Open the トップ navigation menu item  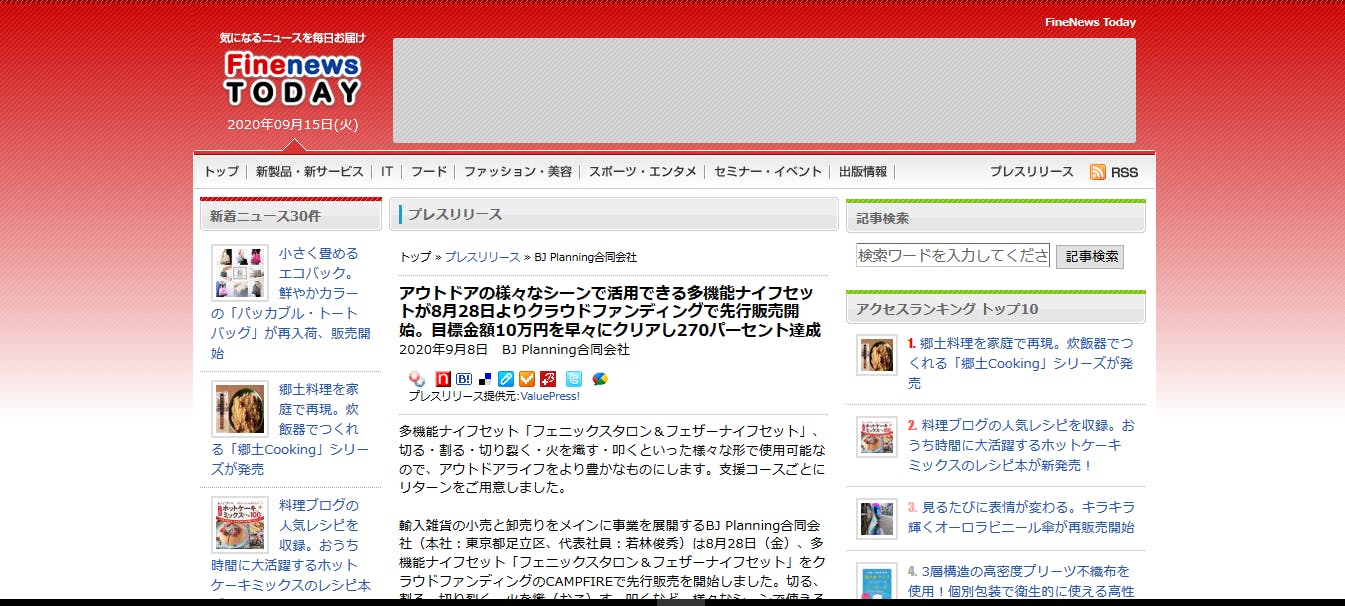click(221, 172)
